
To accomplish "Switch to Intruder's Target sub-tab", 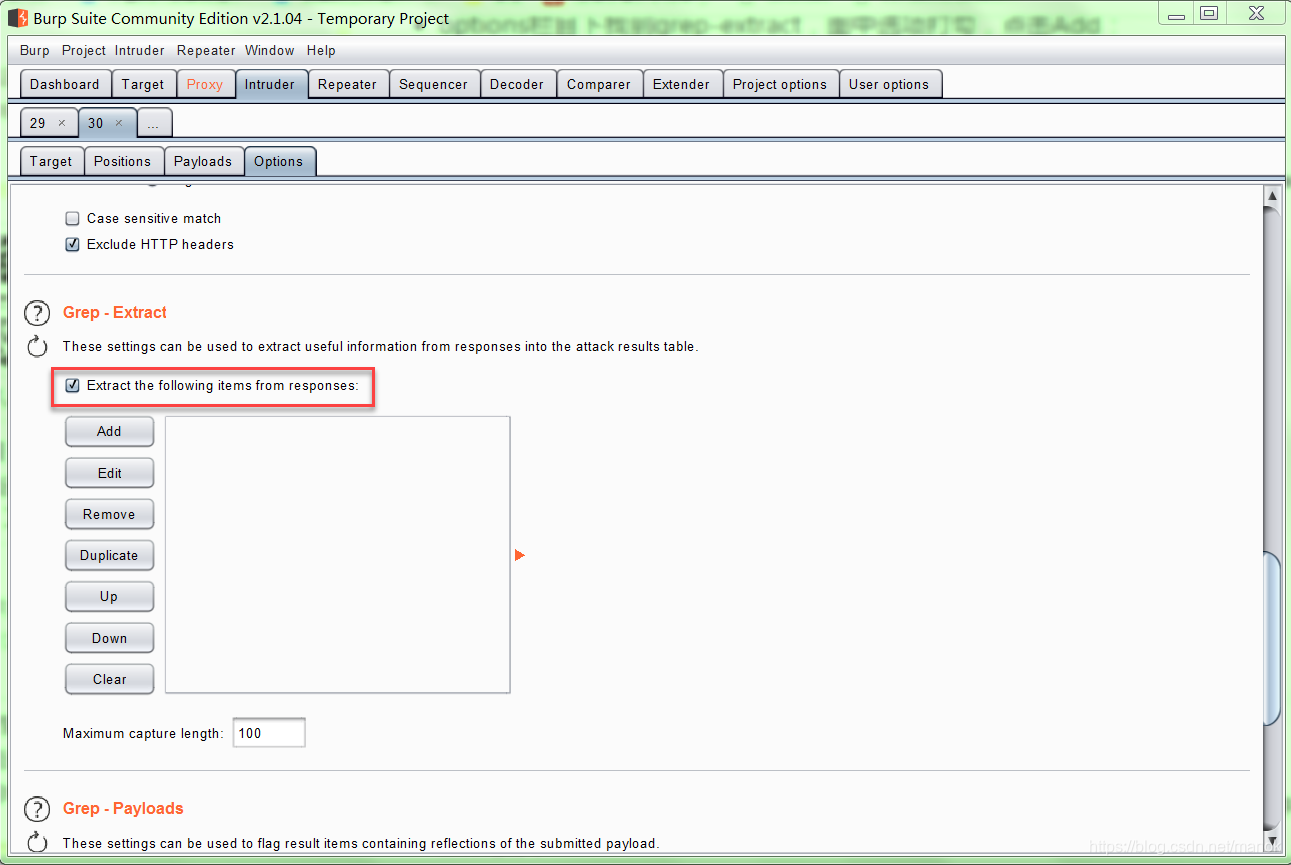I will [x=51, y=161].
